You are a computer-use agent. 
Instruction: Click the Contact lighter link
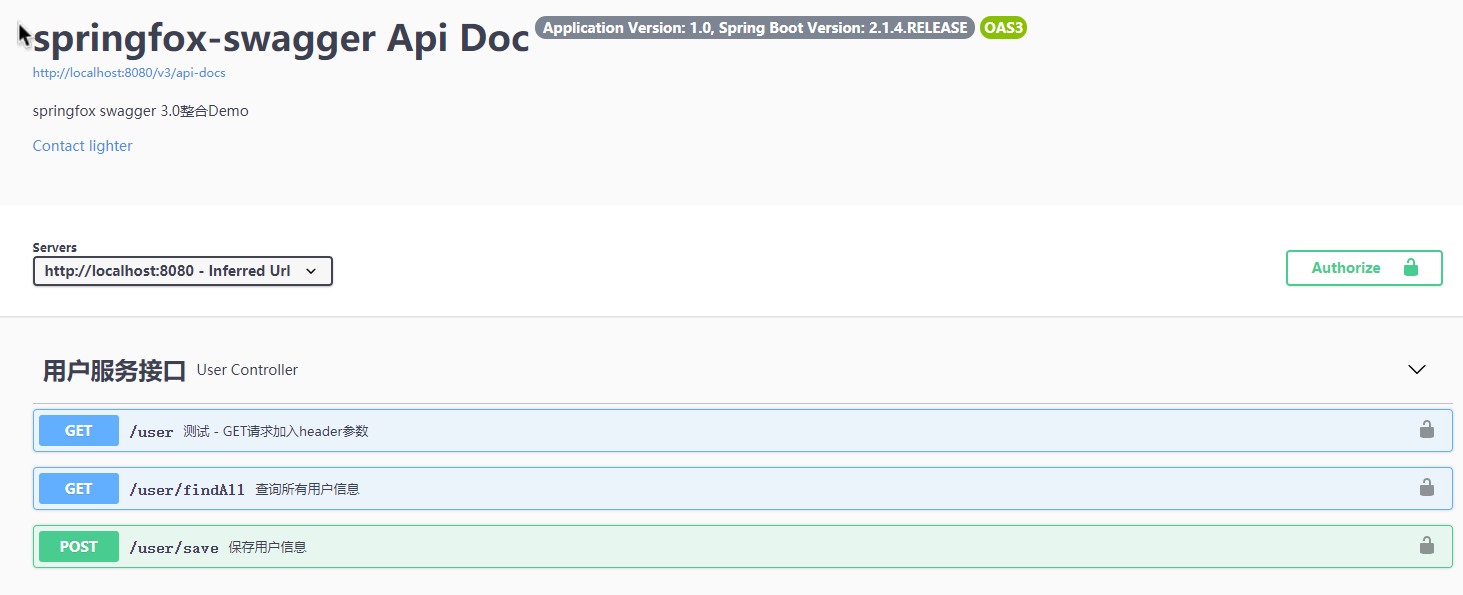tap(82, 146)
